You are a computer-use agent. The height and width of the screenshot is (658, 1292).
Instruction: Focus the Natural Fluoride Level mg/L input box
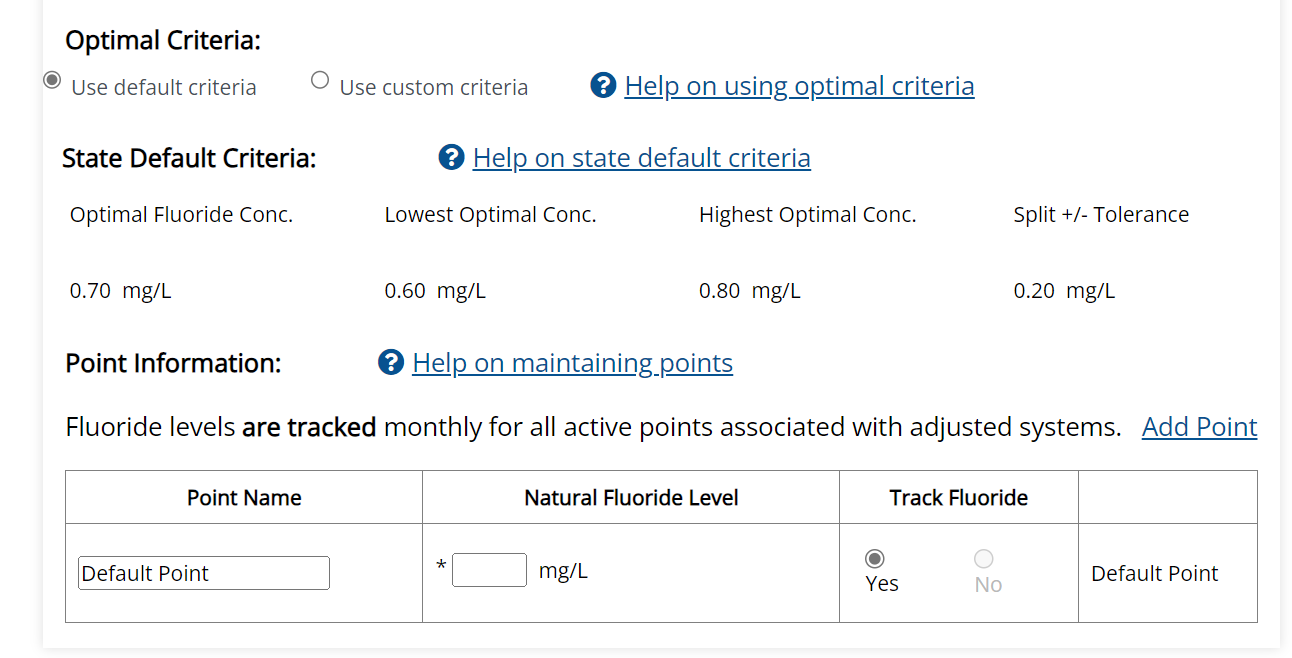489,570
